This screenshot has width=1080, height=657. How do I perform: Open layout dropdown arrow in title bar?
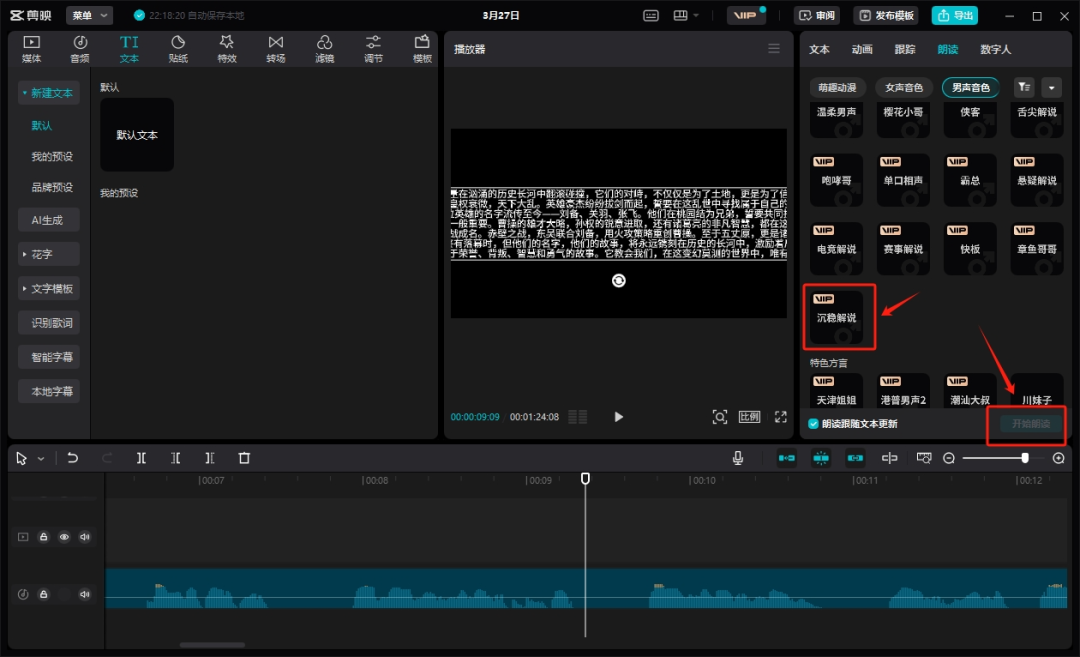[x=696, y=15]
